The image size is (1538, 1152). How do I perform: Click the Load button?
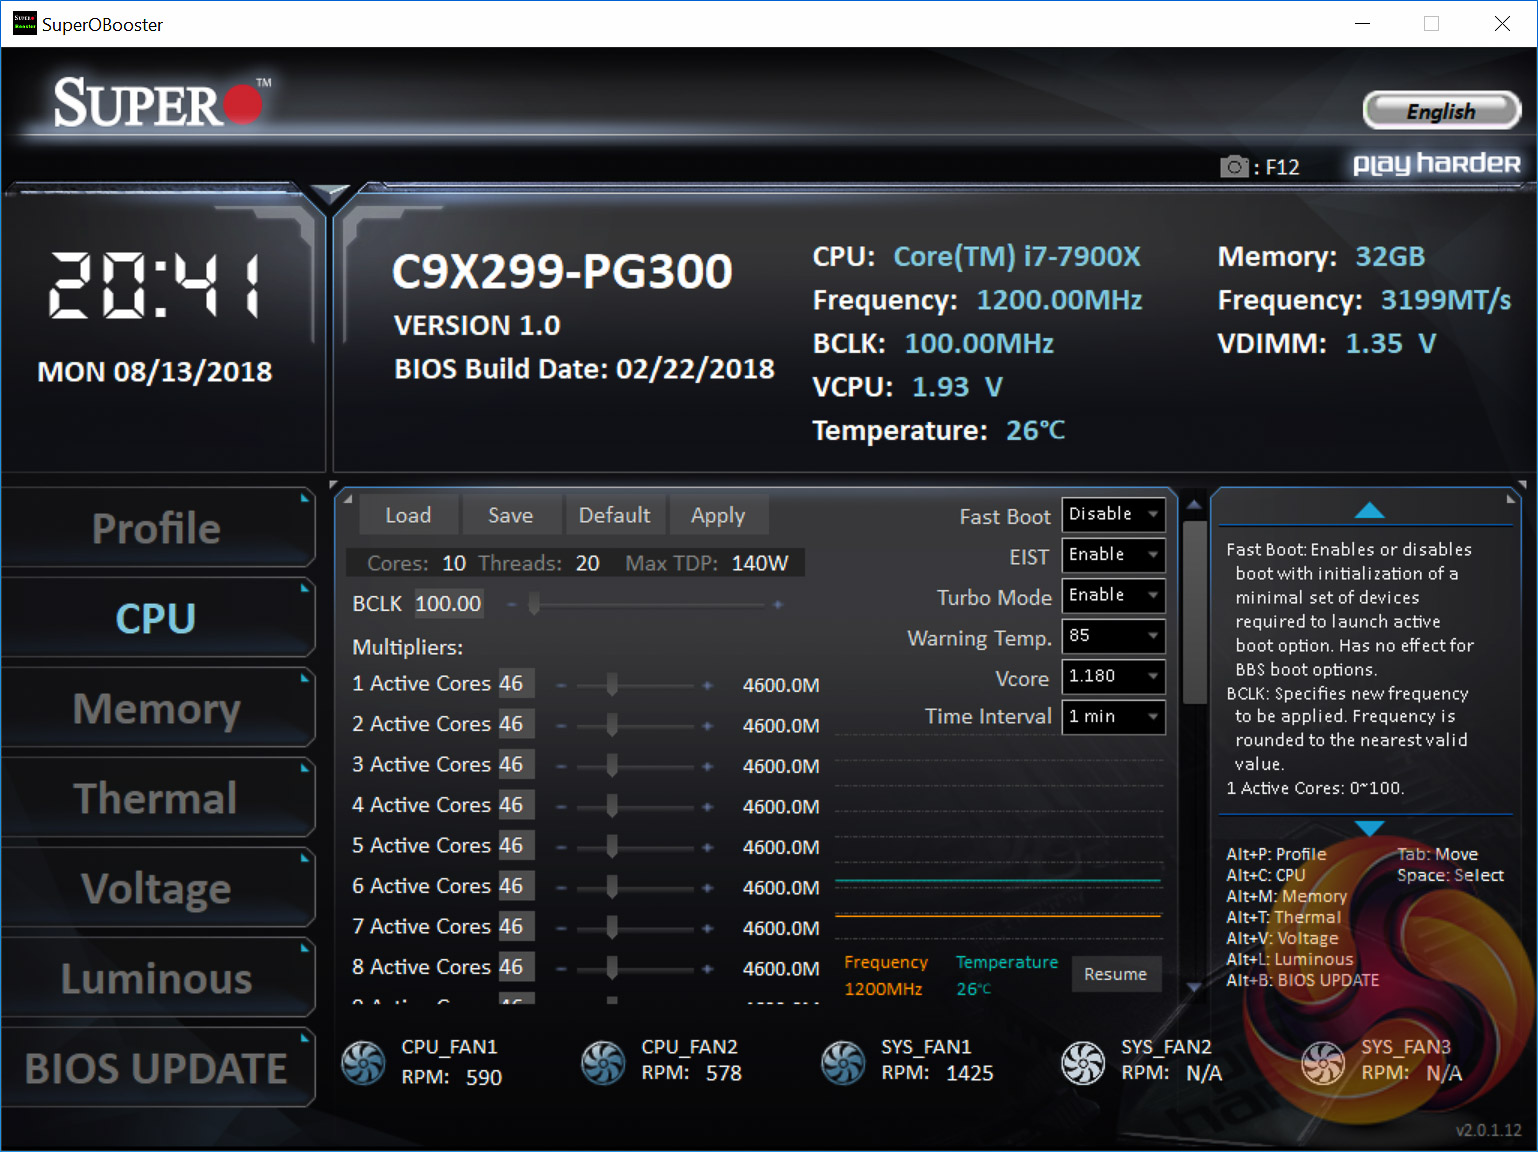pos(408,515)
